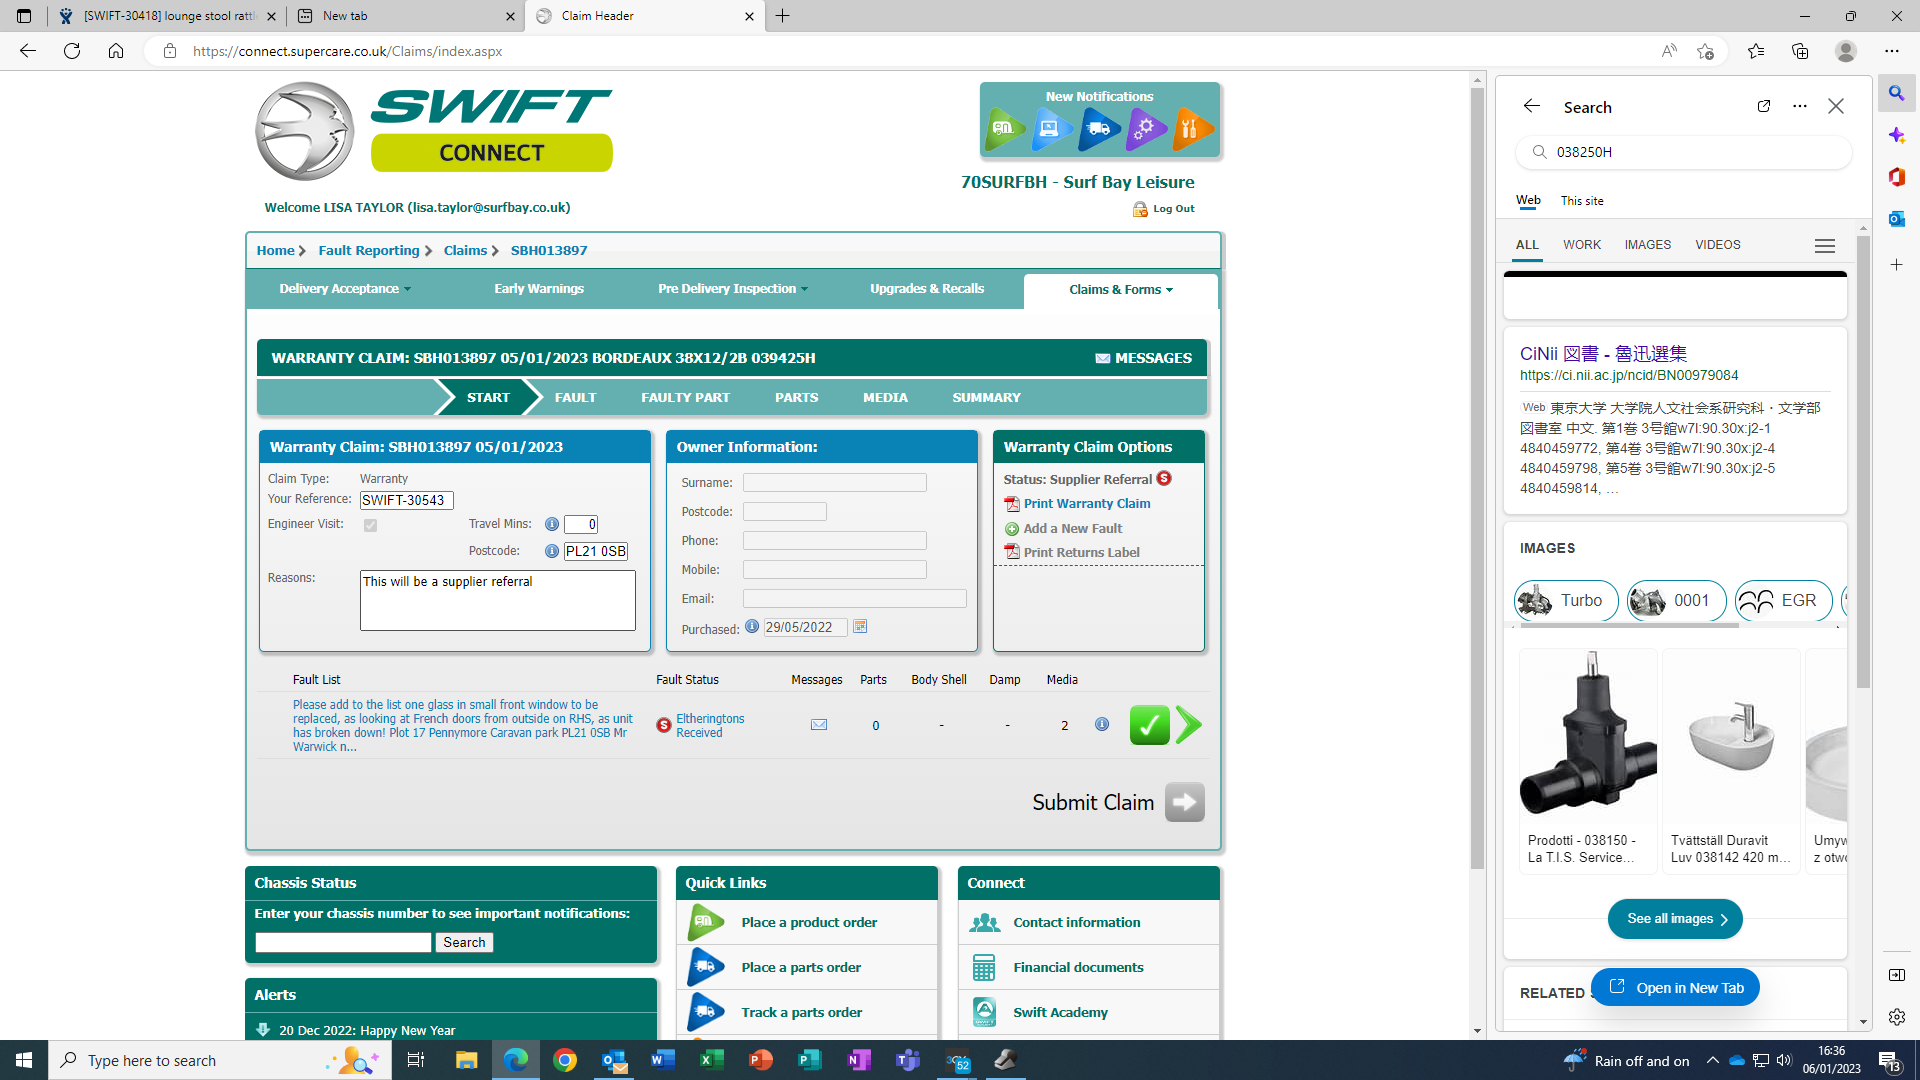Expand the Delivery Acceptance dropdown menu
This screenshot has width=1920, height=1080.
pos(345,289)
